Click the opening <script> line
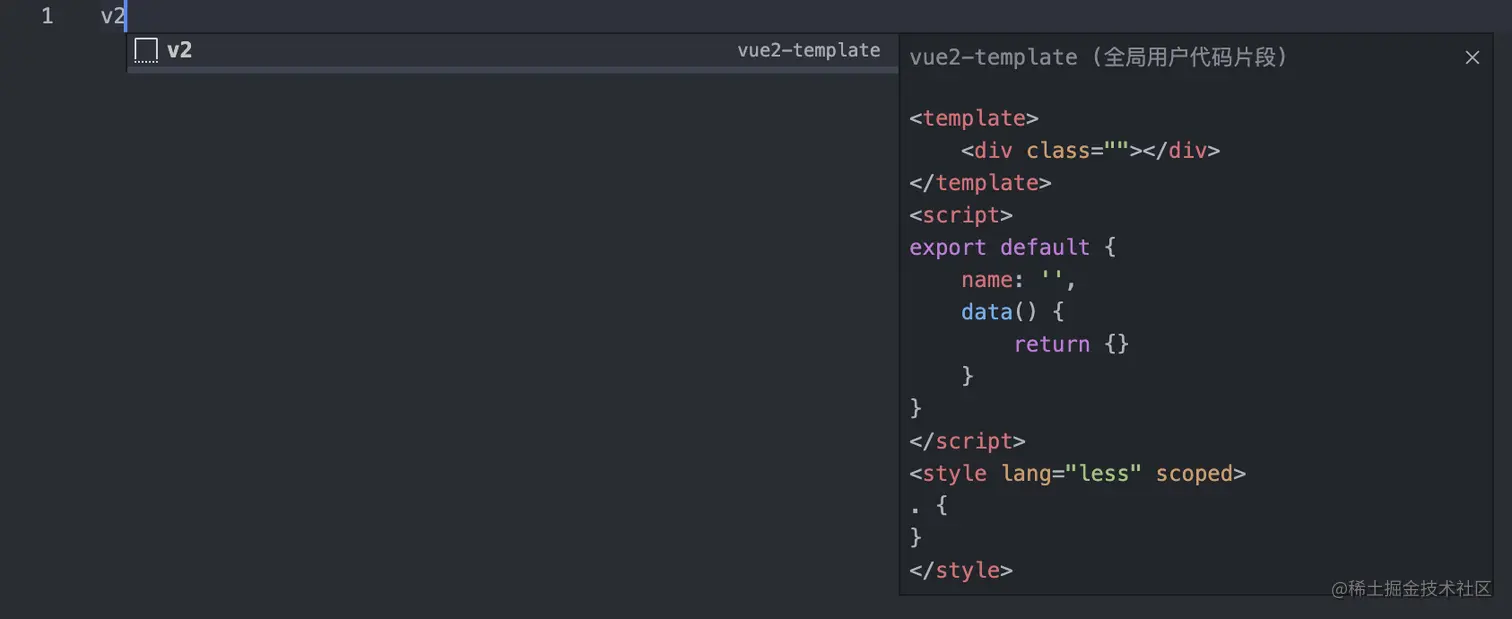Viewport: 1512px width, 619px height. click(x=961, y=215)
